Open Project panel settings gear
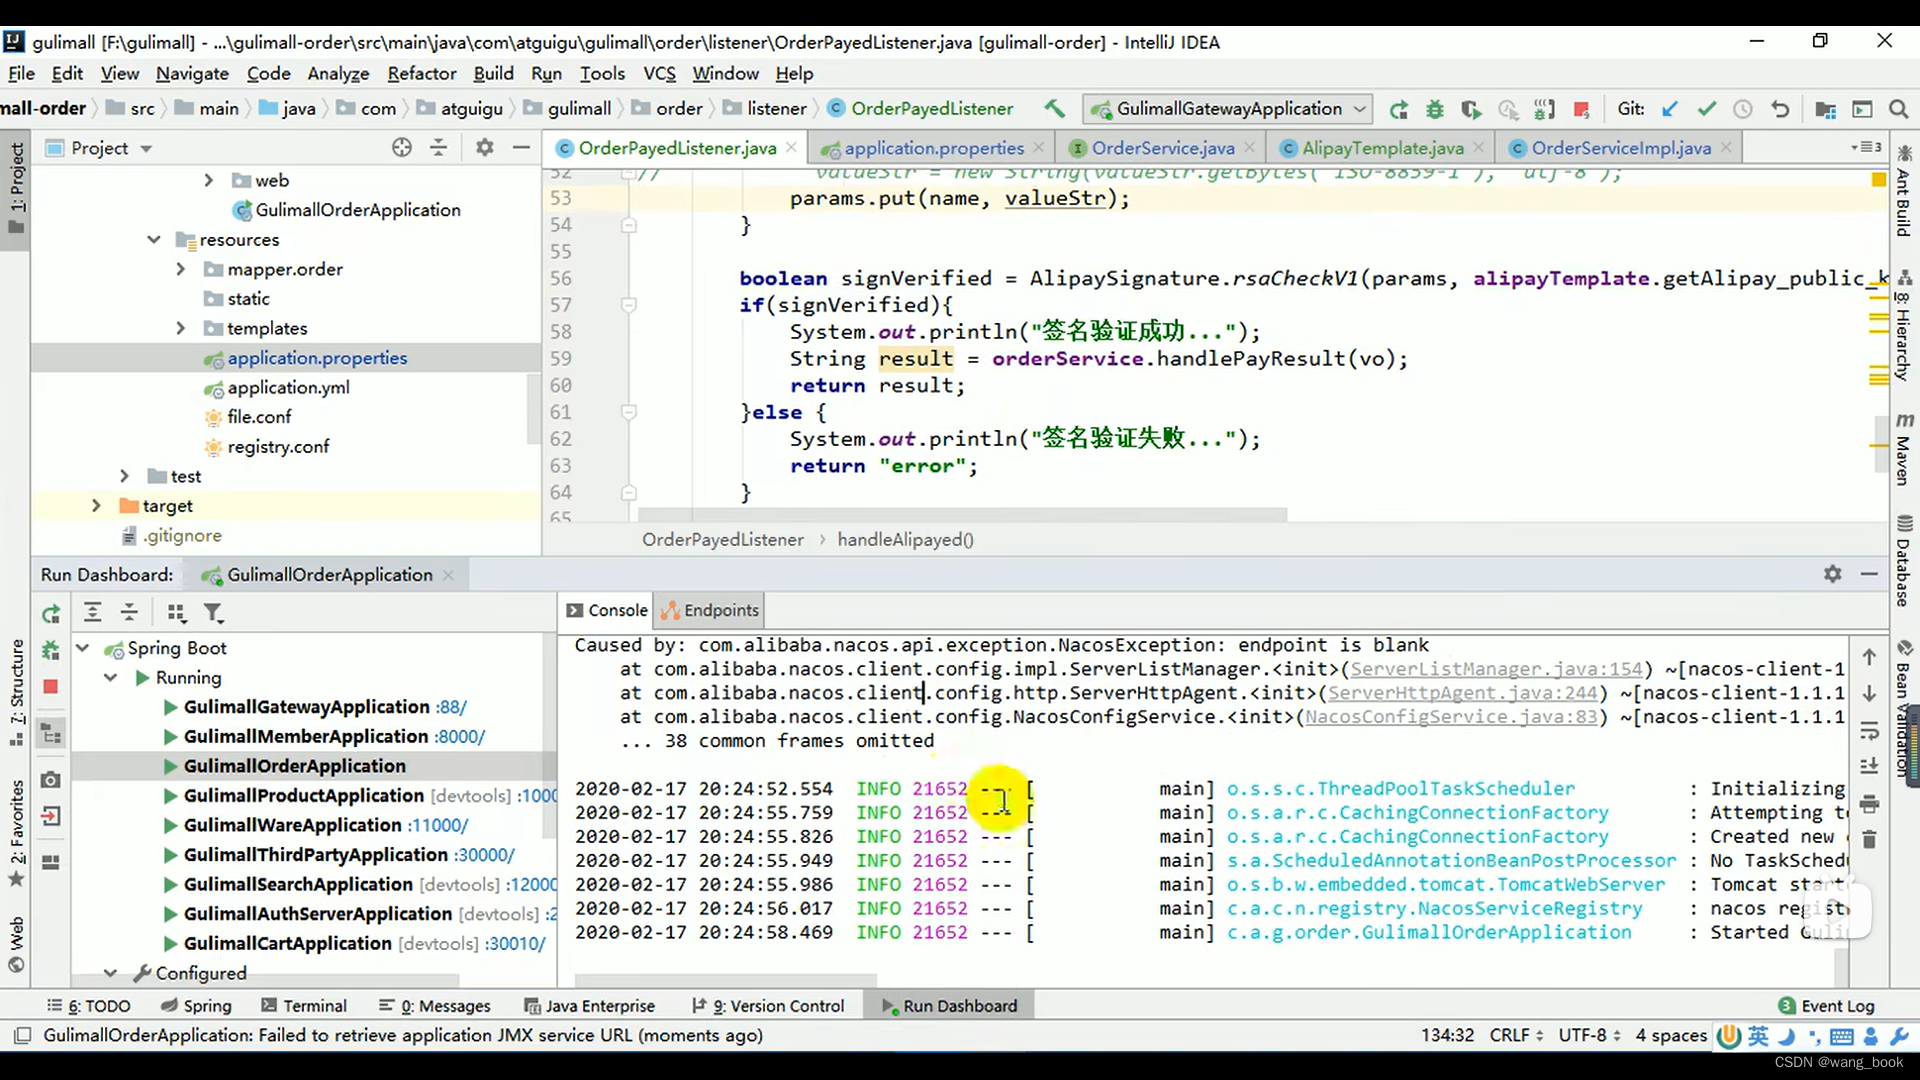The width and height of the screenshot is (1920, 1080). point(485,148)
